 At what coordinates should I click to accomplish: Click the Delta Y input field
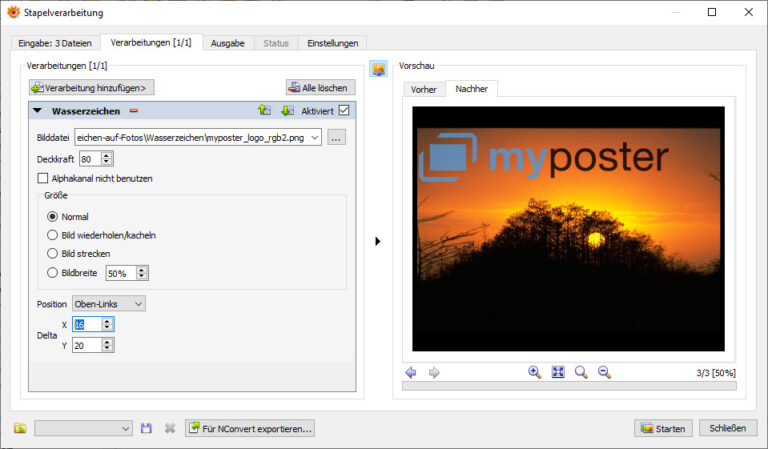pyautogui.click(x=85, y=345)
